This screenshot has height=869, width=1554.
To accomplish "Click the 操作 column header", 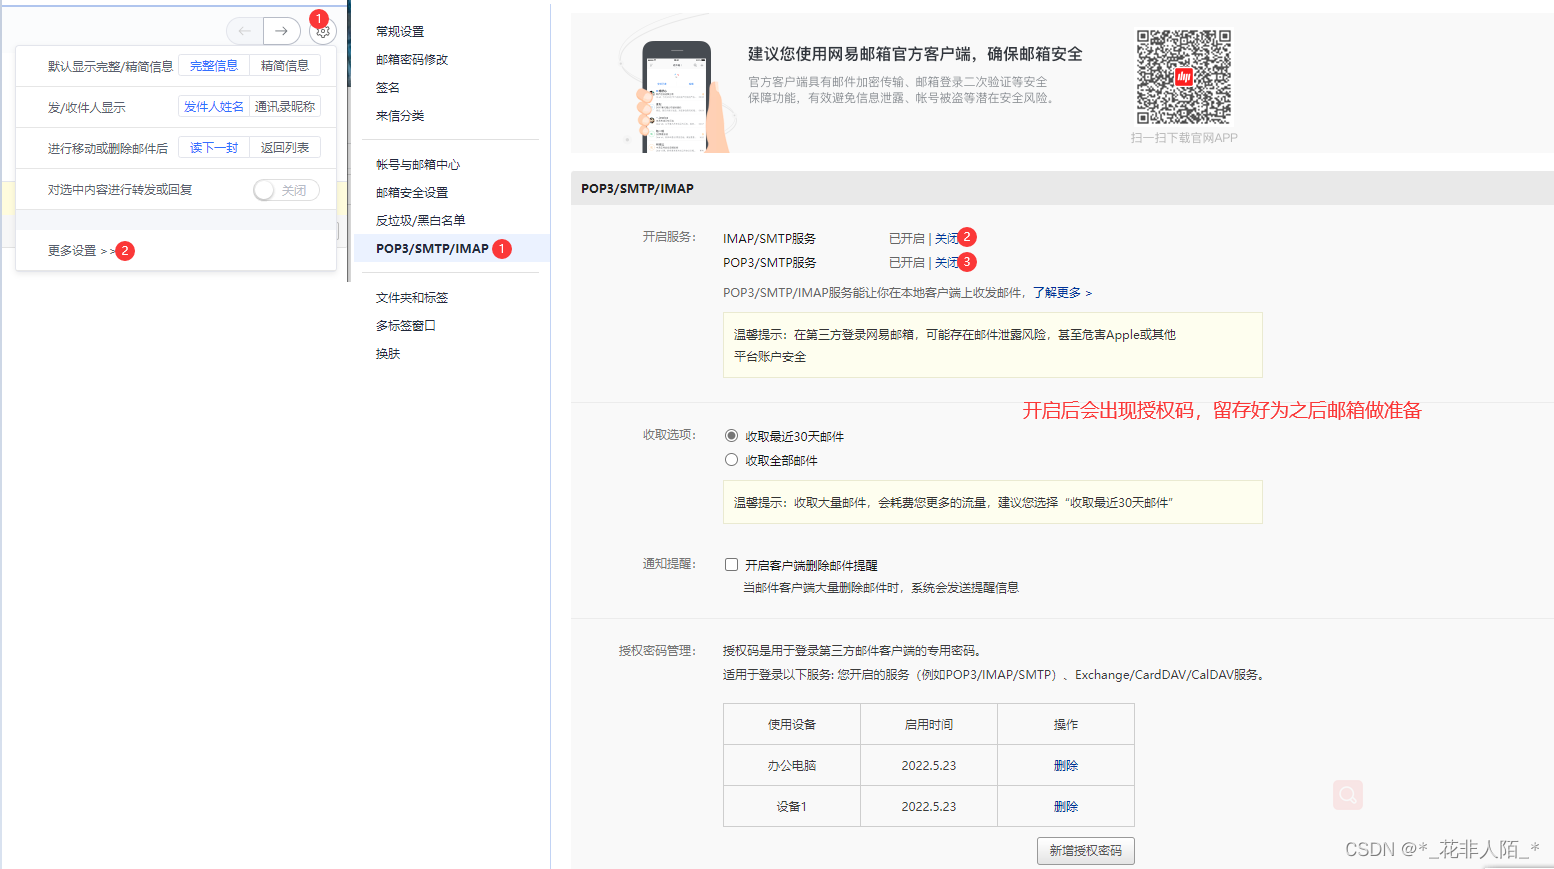I will coord(1066,725).
